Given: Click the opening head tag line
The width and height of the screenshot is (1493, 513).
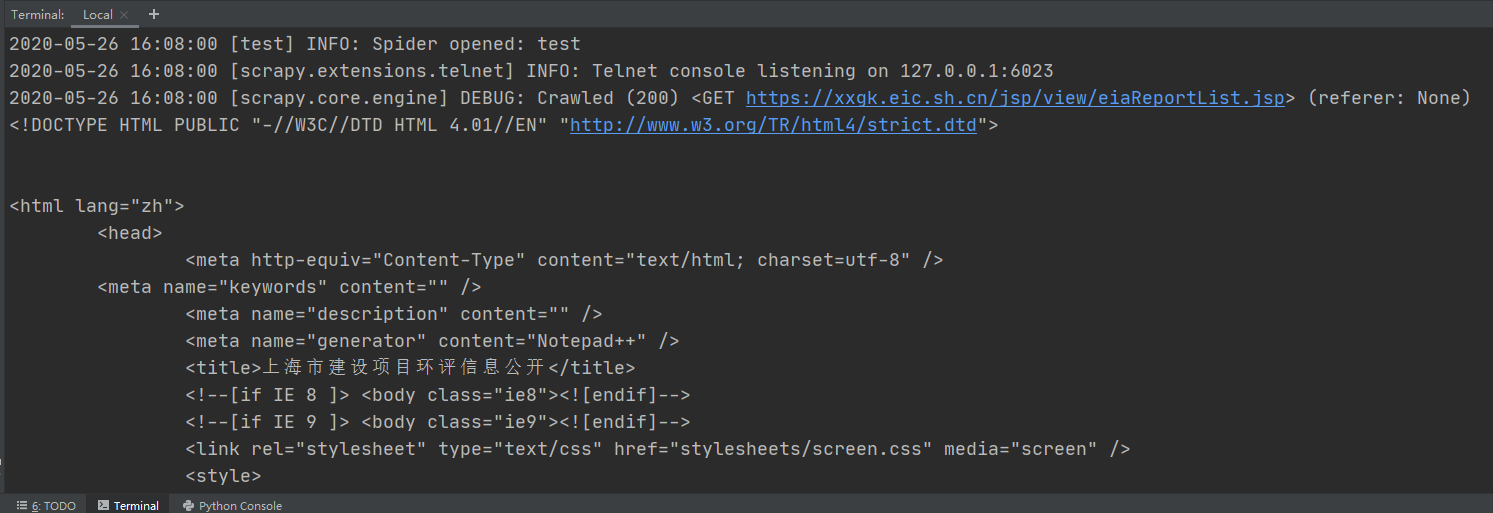Looking at the screenshot, I should pyautogui.click(x=130, y=233).
